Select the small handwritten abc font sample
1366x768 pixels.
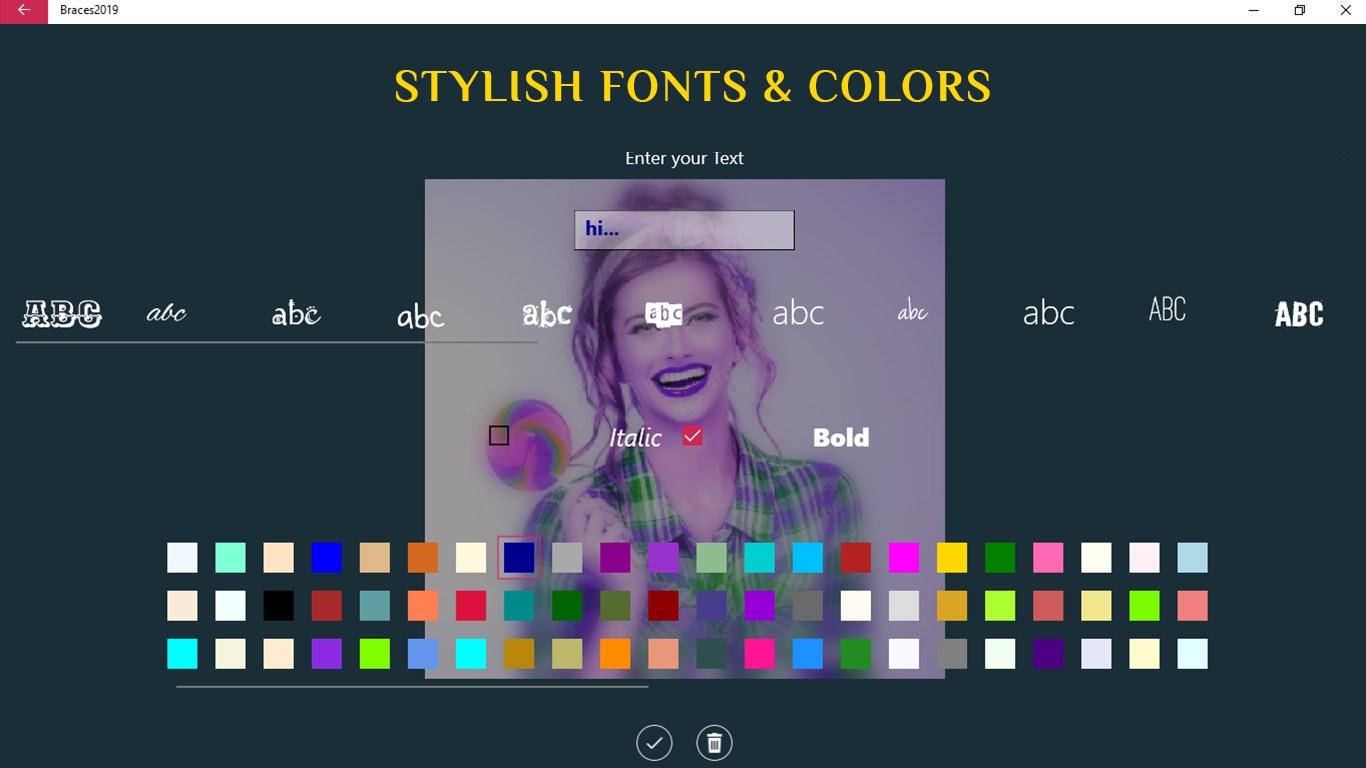[x=912, y=311]
